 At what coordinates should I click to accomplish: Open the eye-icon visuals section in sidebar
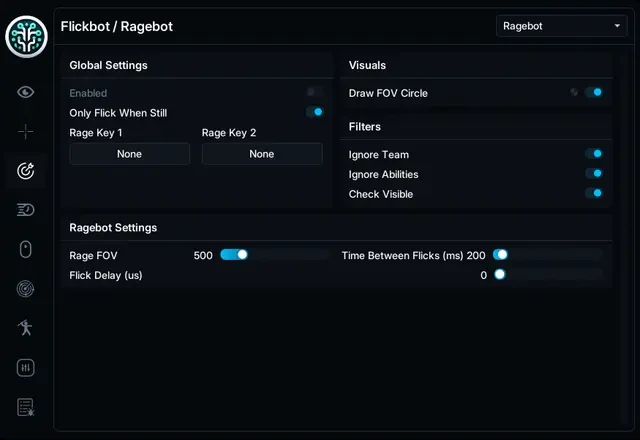pyautogui.click(x=26, y=92)
